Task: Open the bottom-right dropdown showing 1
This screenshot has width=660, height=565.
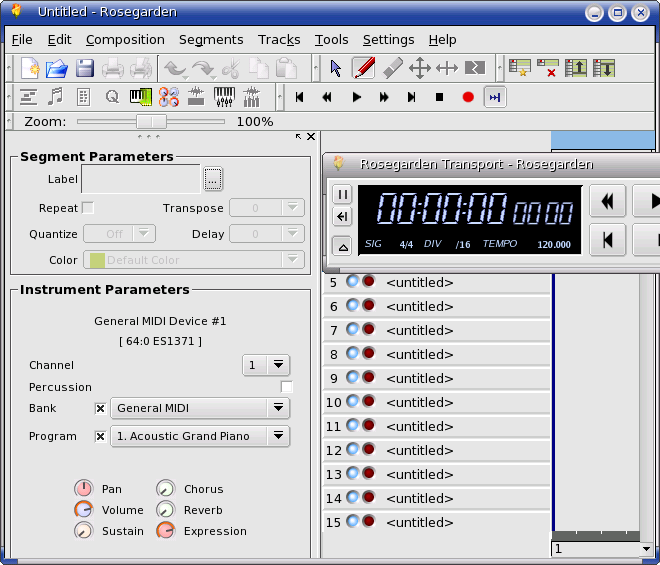Action: (x=602, y=549)
